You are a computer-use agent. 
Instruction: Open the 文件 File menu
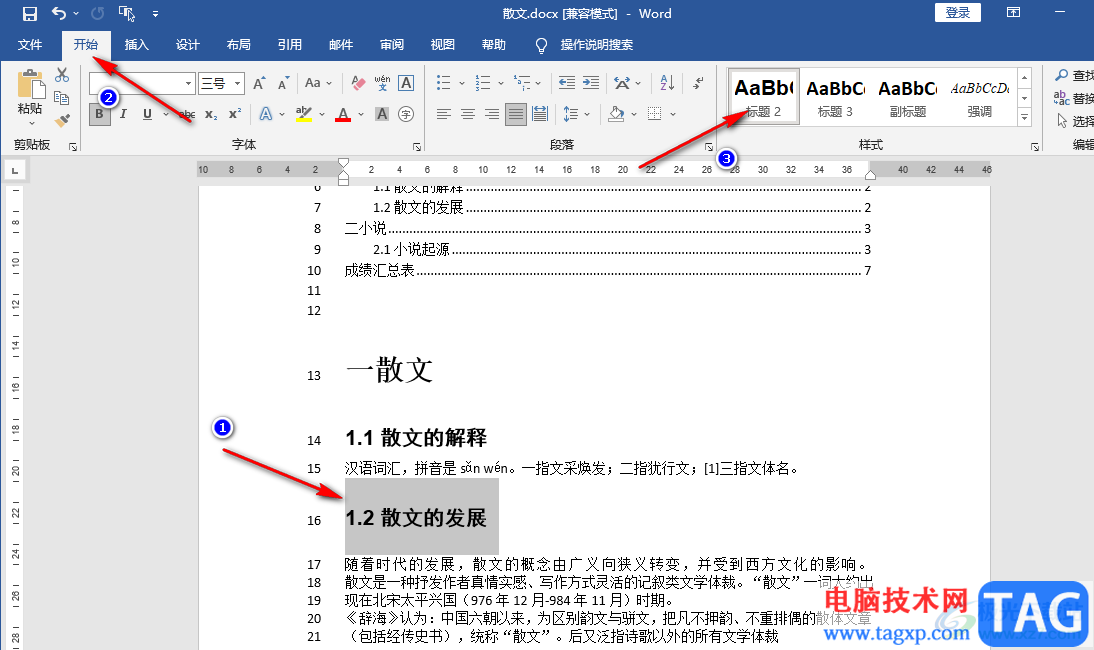(x=30, y=45)
